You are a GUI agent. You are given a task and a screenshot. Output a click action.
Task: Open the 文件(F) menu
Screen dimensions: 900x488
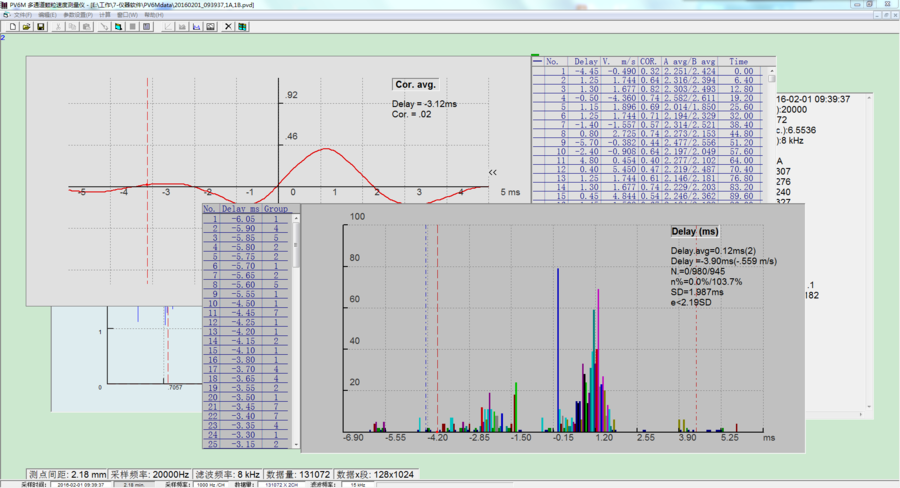click(22, 15)
